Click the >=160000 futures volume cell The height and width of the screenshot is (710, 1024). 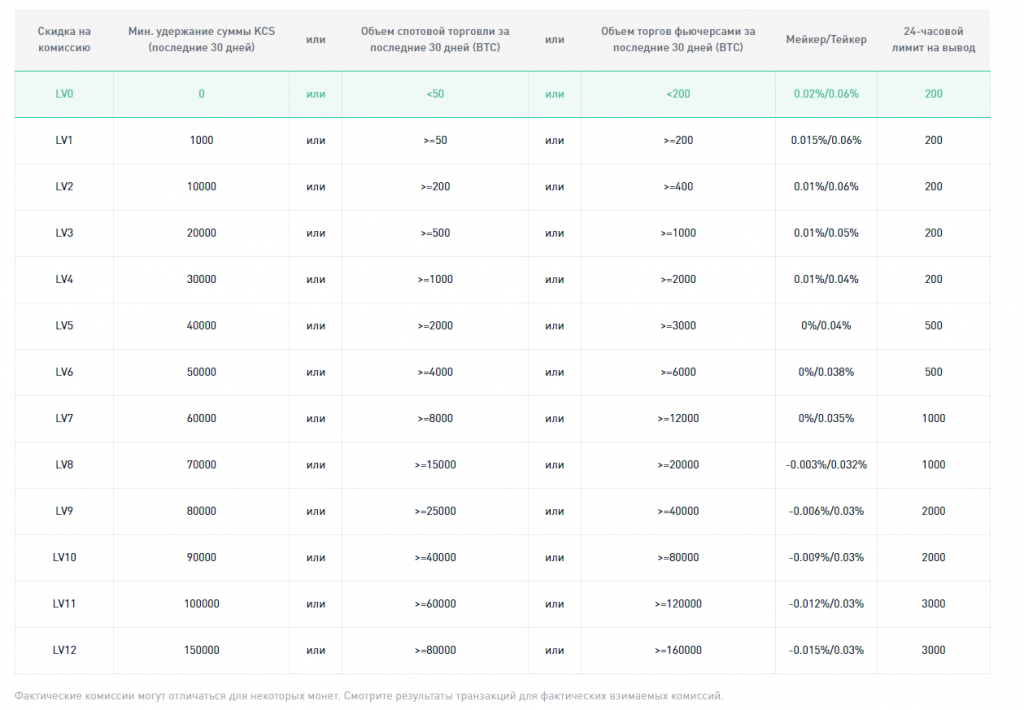pos(678,651)
